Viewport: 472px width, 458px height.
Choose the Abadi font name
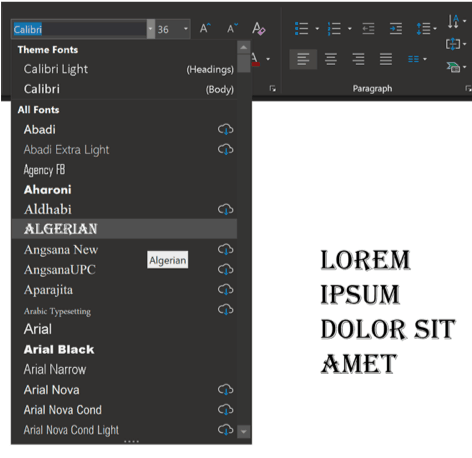[40, 129]
